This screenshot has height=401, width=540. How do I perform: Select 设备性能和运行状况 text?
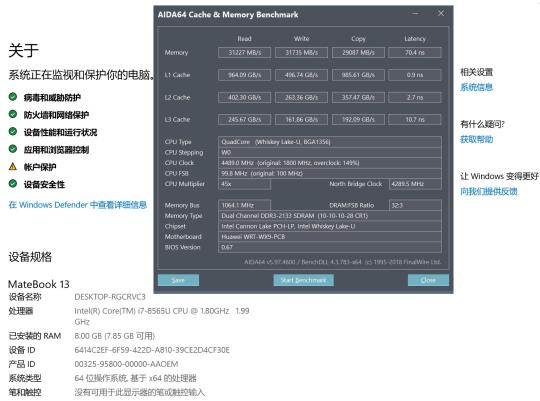60,132
